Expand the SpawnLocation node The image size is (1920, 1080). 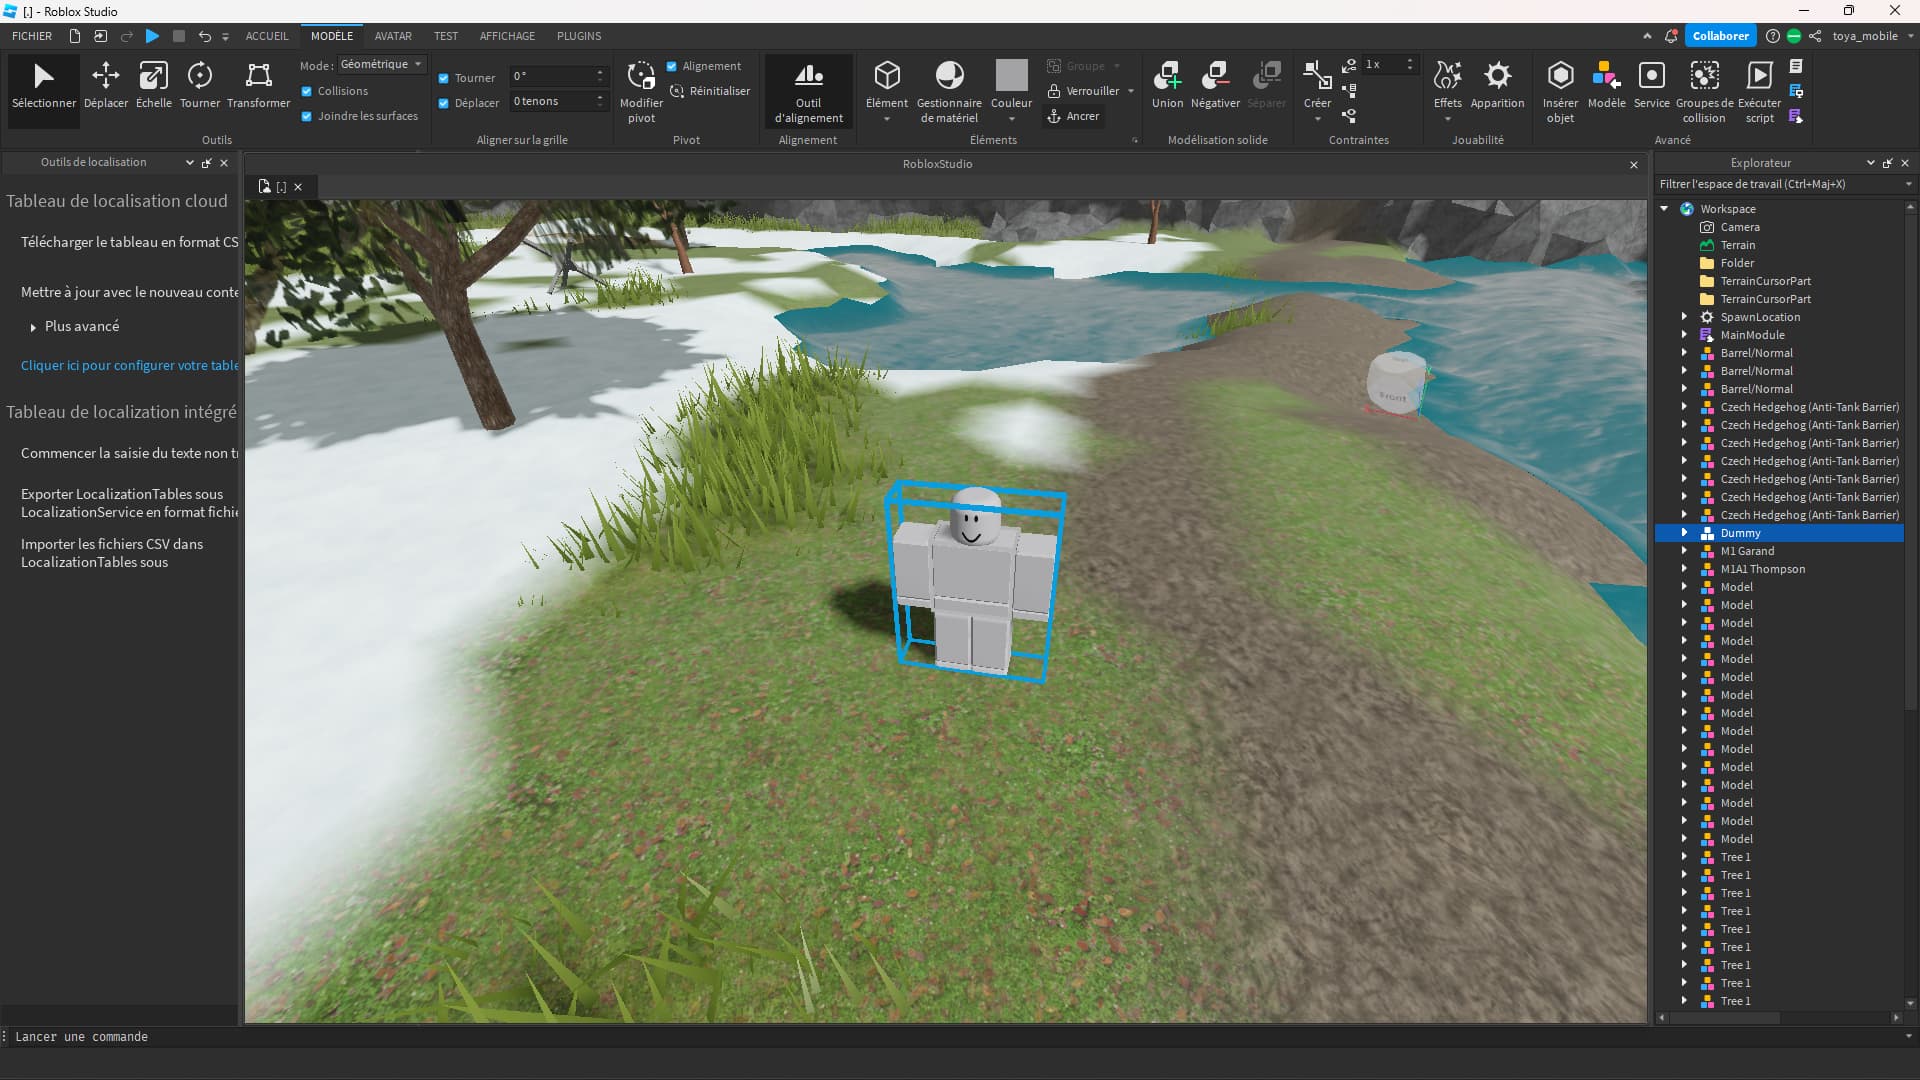click(x=1684, y=316)
